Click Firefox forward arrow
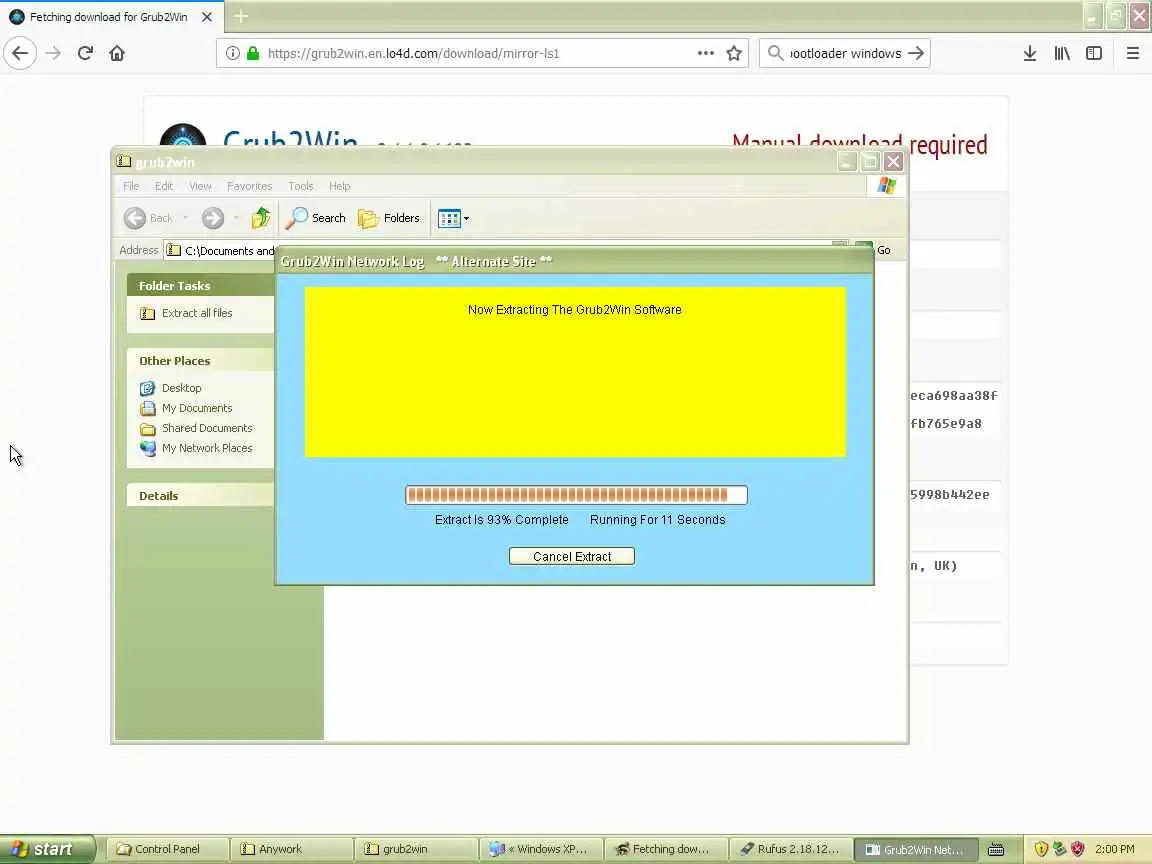1152x864 pixels. tap(53, 53)
